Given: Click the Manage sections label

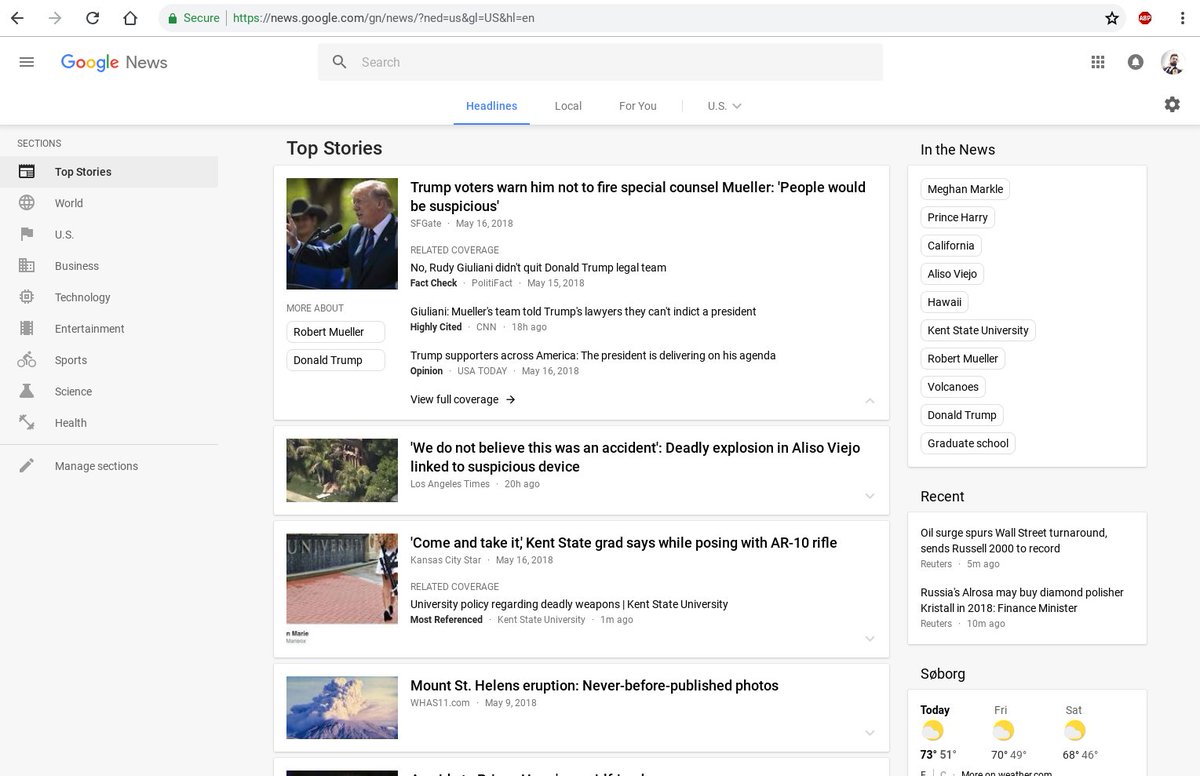Looking at the screenshot, I should click(x=96, y=466).
